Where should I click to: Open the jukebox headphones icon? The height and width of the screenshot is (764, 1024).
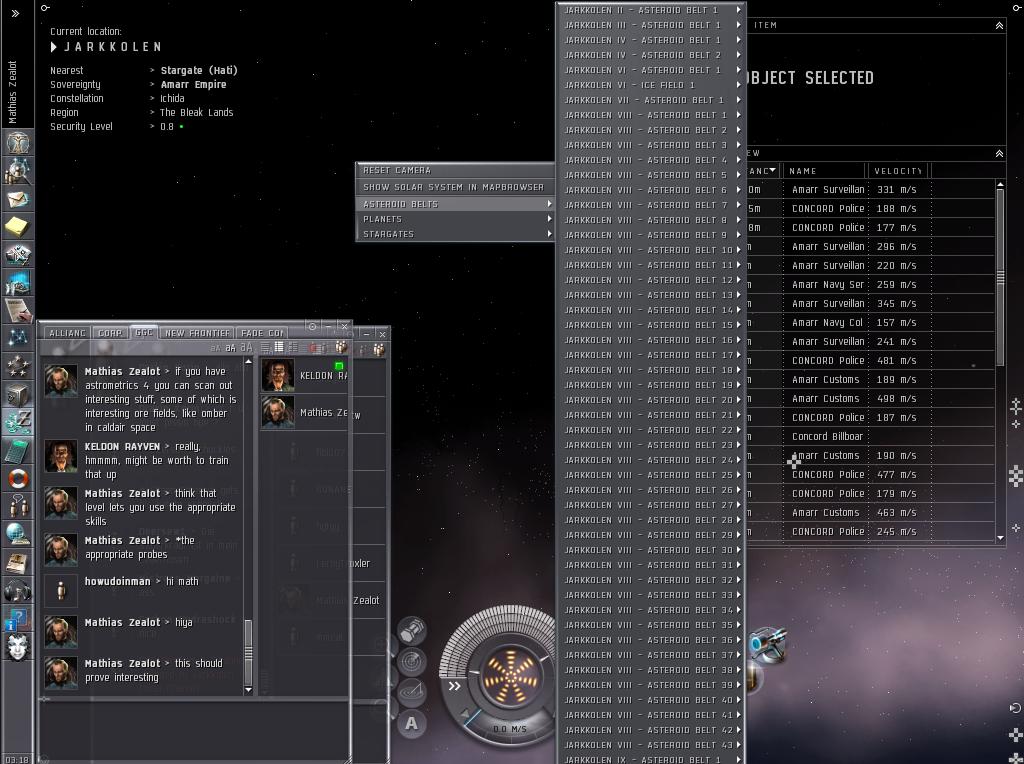pyautogui.click(x=18, y=590)
